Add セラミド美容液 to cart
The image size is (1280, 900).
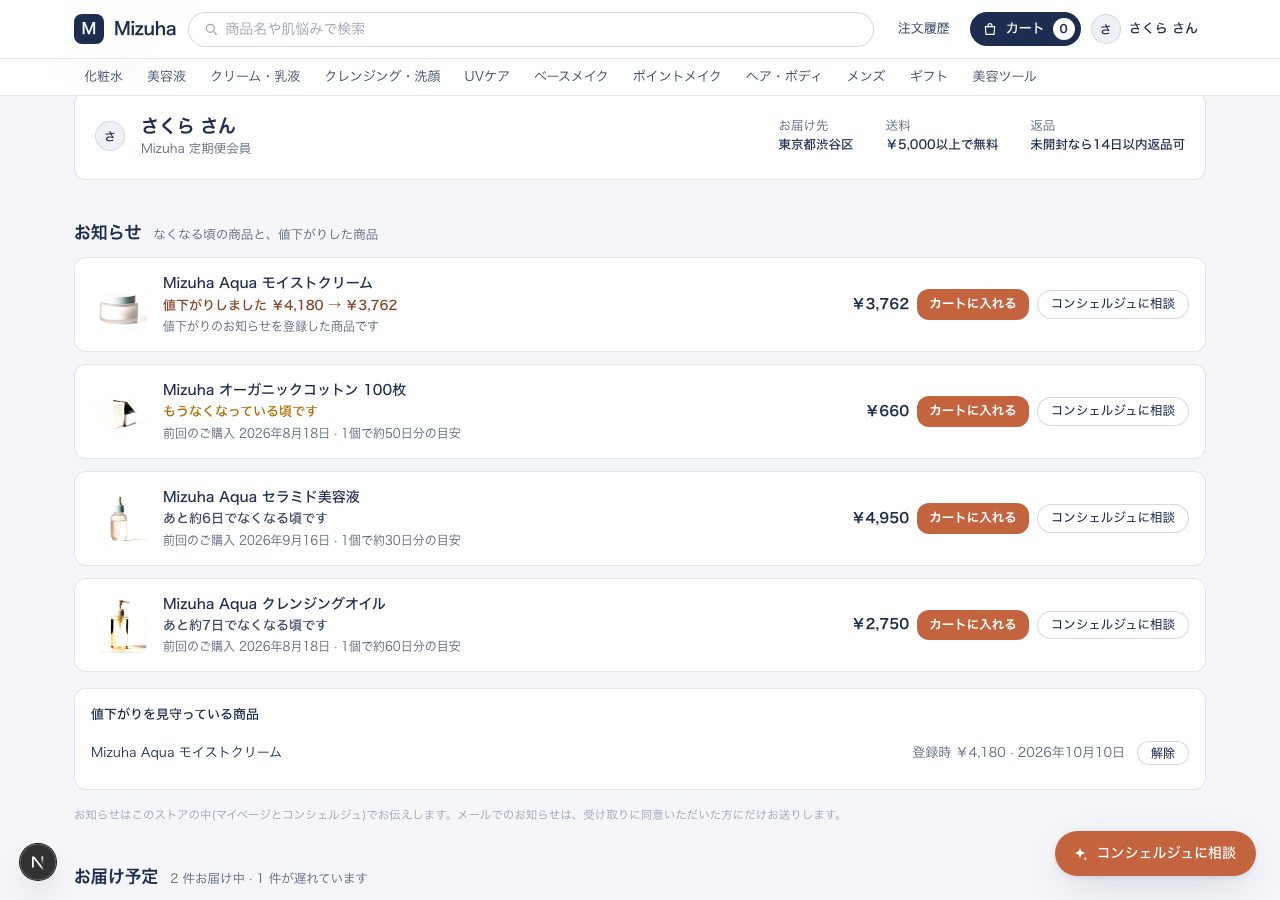973,518
